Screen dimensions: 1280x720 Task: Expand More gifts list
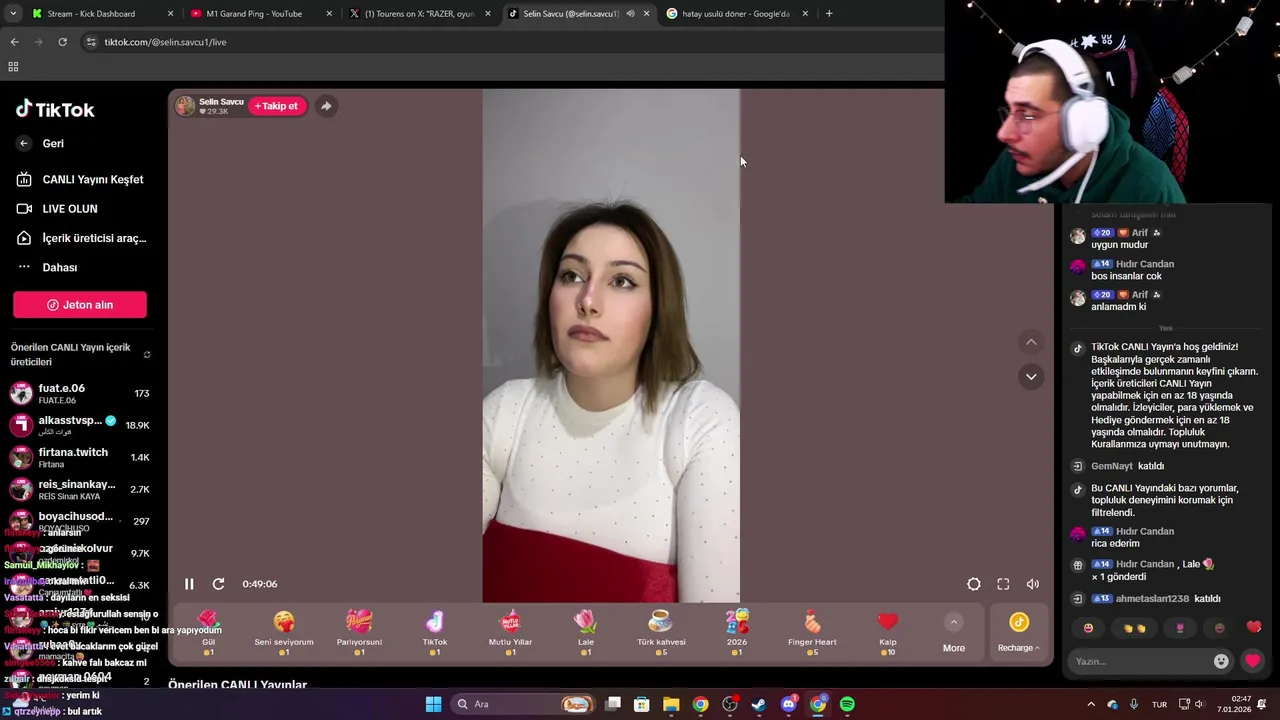[954, 634]
